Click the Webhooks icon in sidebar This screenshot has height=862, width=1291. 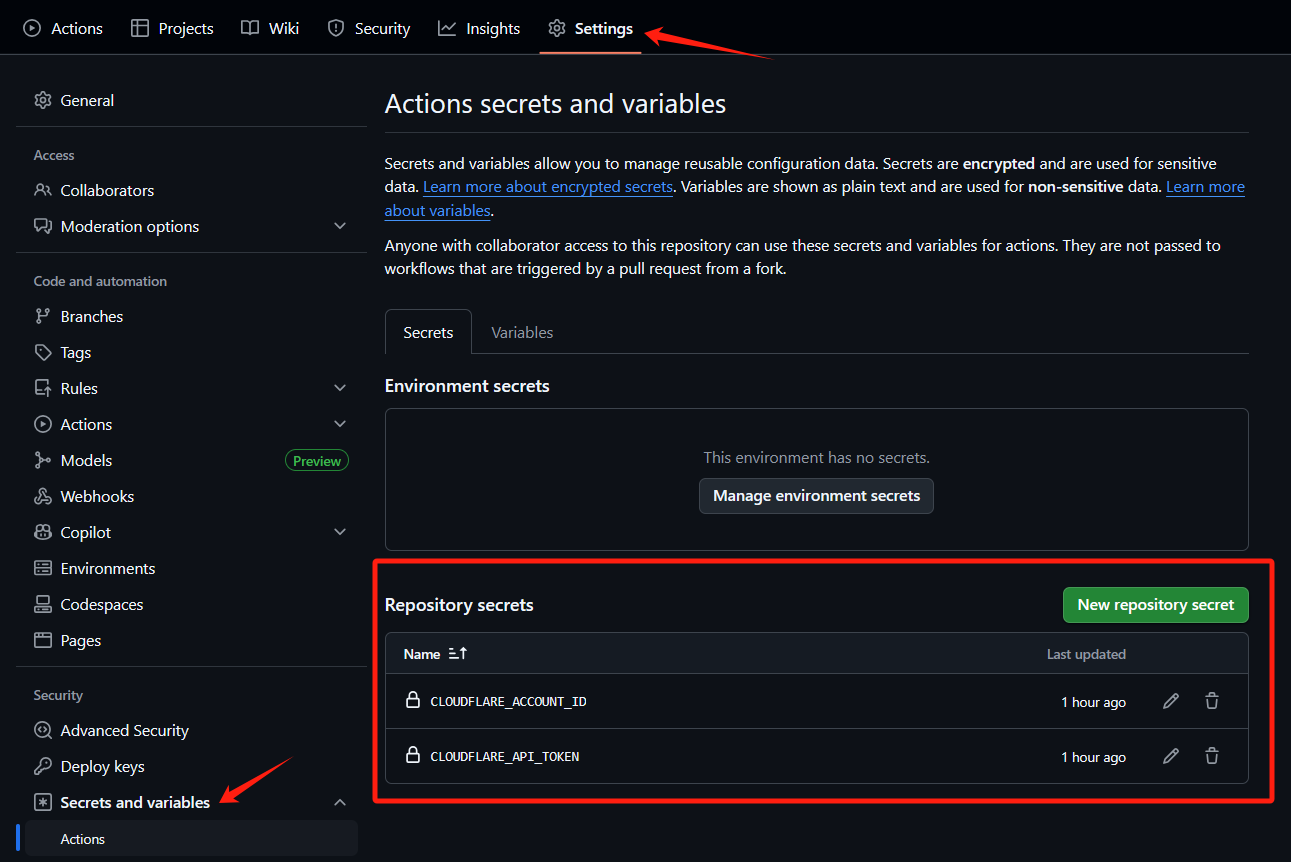point(43,496)
